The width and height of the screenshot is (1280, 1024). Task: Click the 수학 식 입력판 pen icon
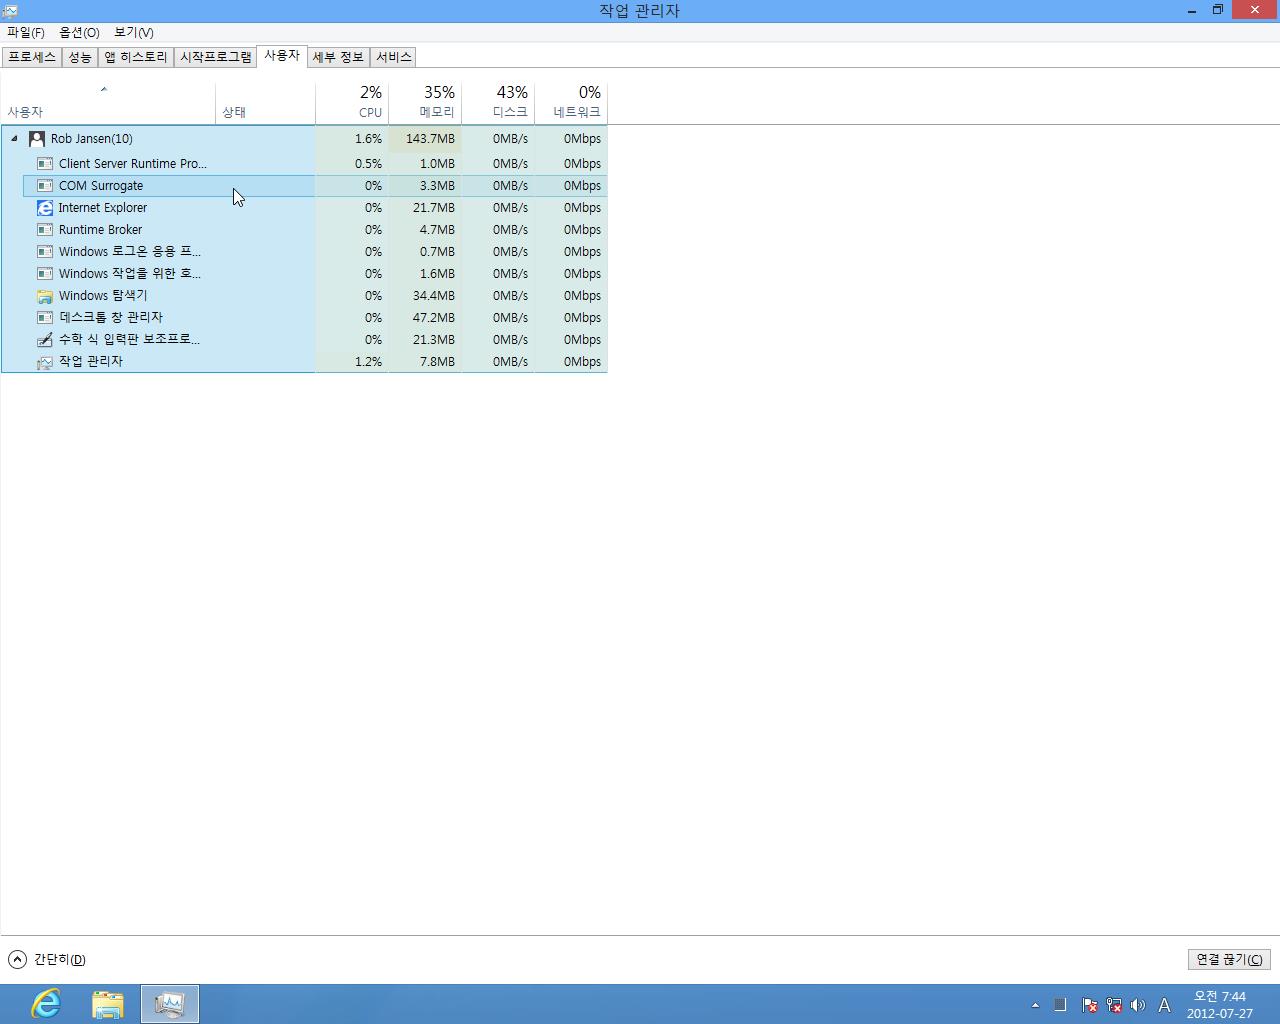click(45, 340)
